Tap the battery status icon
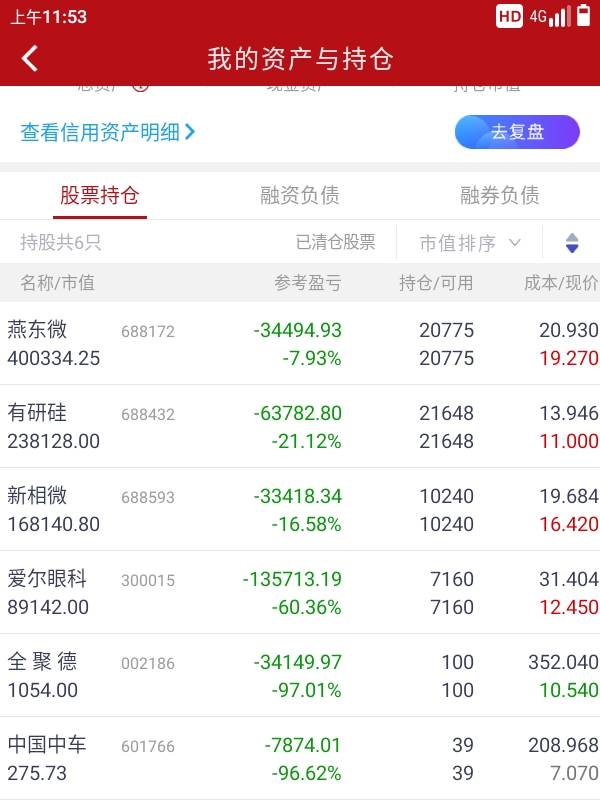Image resolution: width=600 pixels, height=800 pixels. (x=583, y=15)
